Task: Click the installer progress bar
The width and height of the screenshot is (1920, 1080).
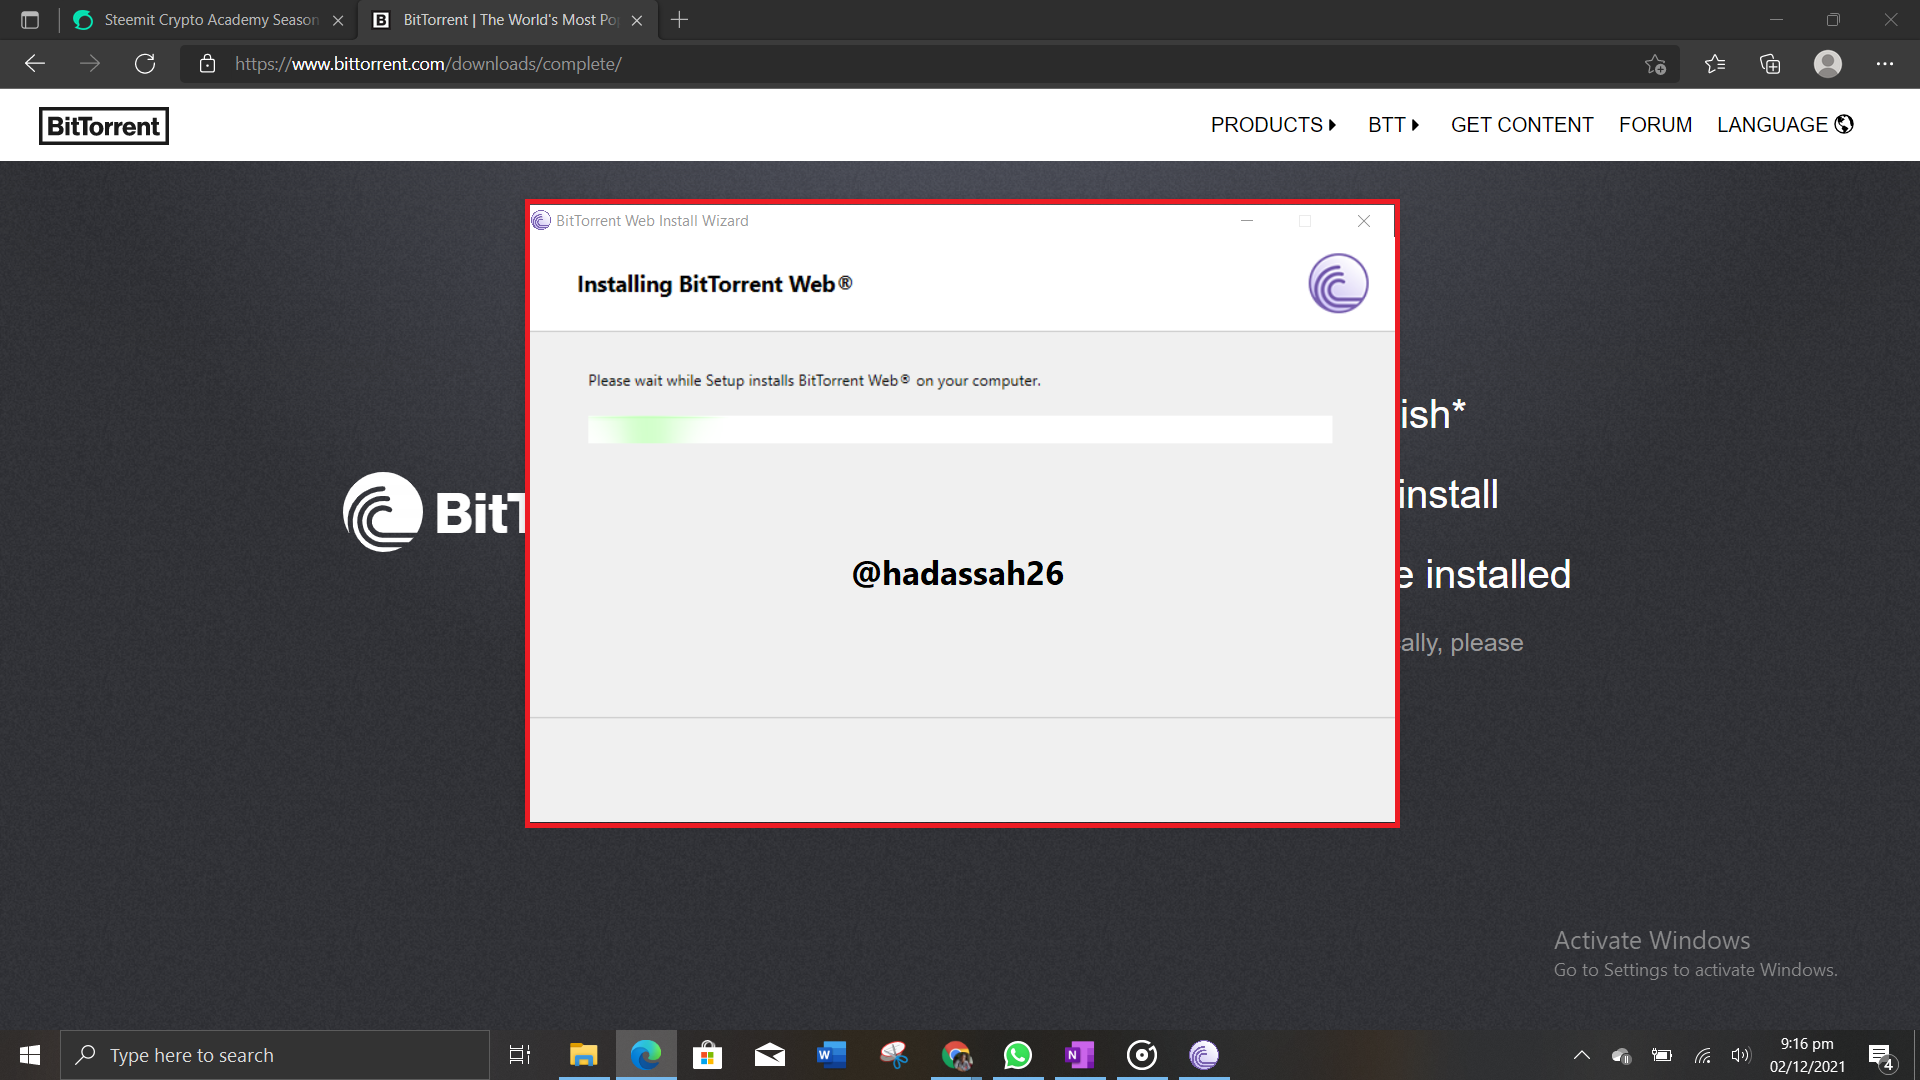Action: pos(960,429)
